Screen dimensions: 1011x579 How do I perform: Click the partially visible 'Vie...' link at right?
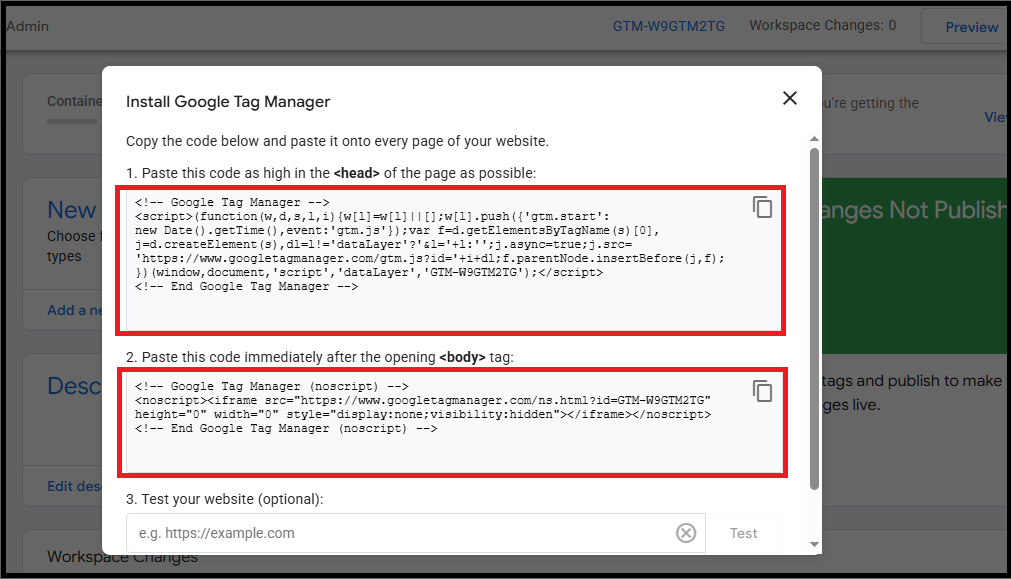pos(996,117)
